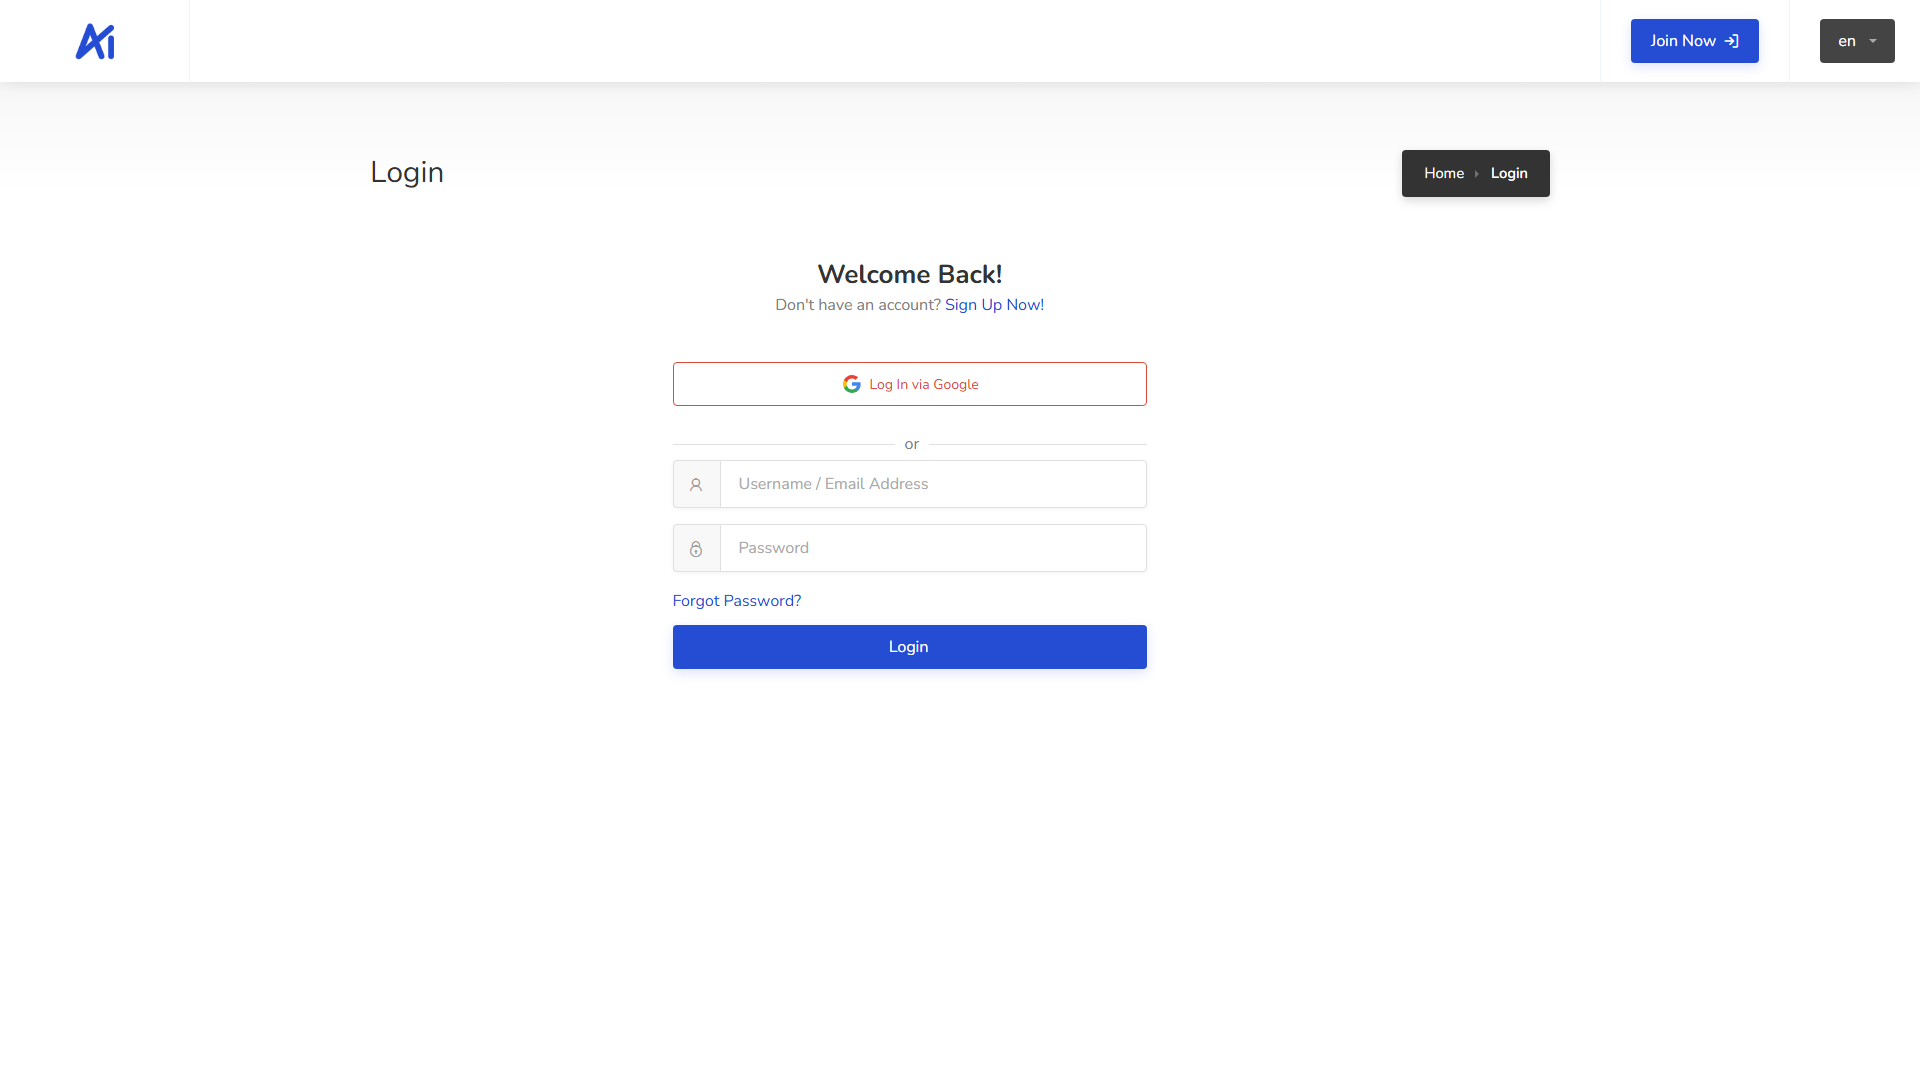The image size is (1920, 1080).
Task: Click the Google G logo icon
Action: click(x=852, y=384)
